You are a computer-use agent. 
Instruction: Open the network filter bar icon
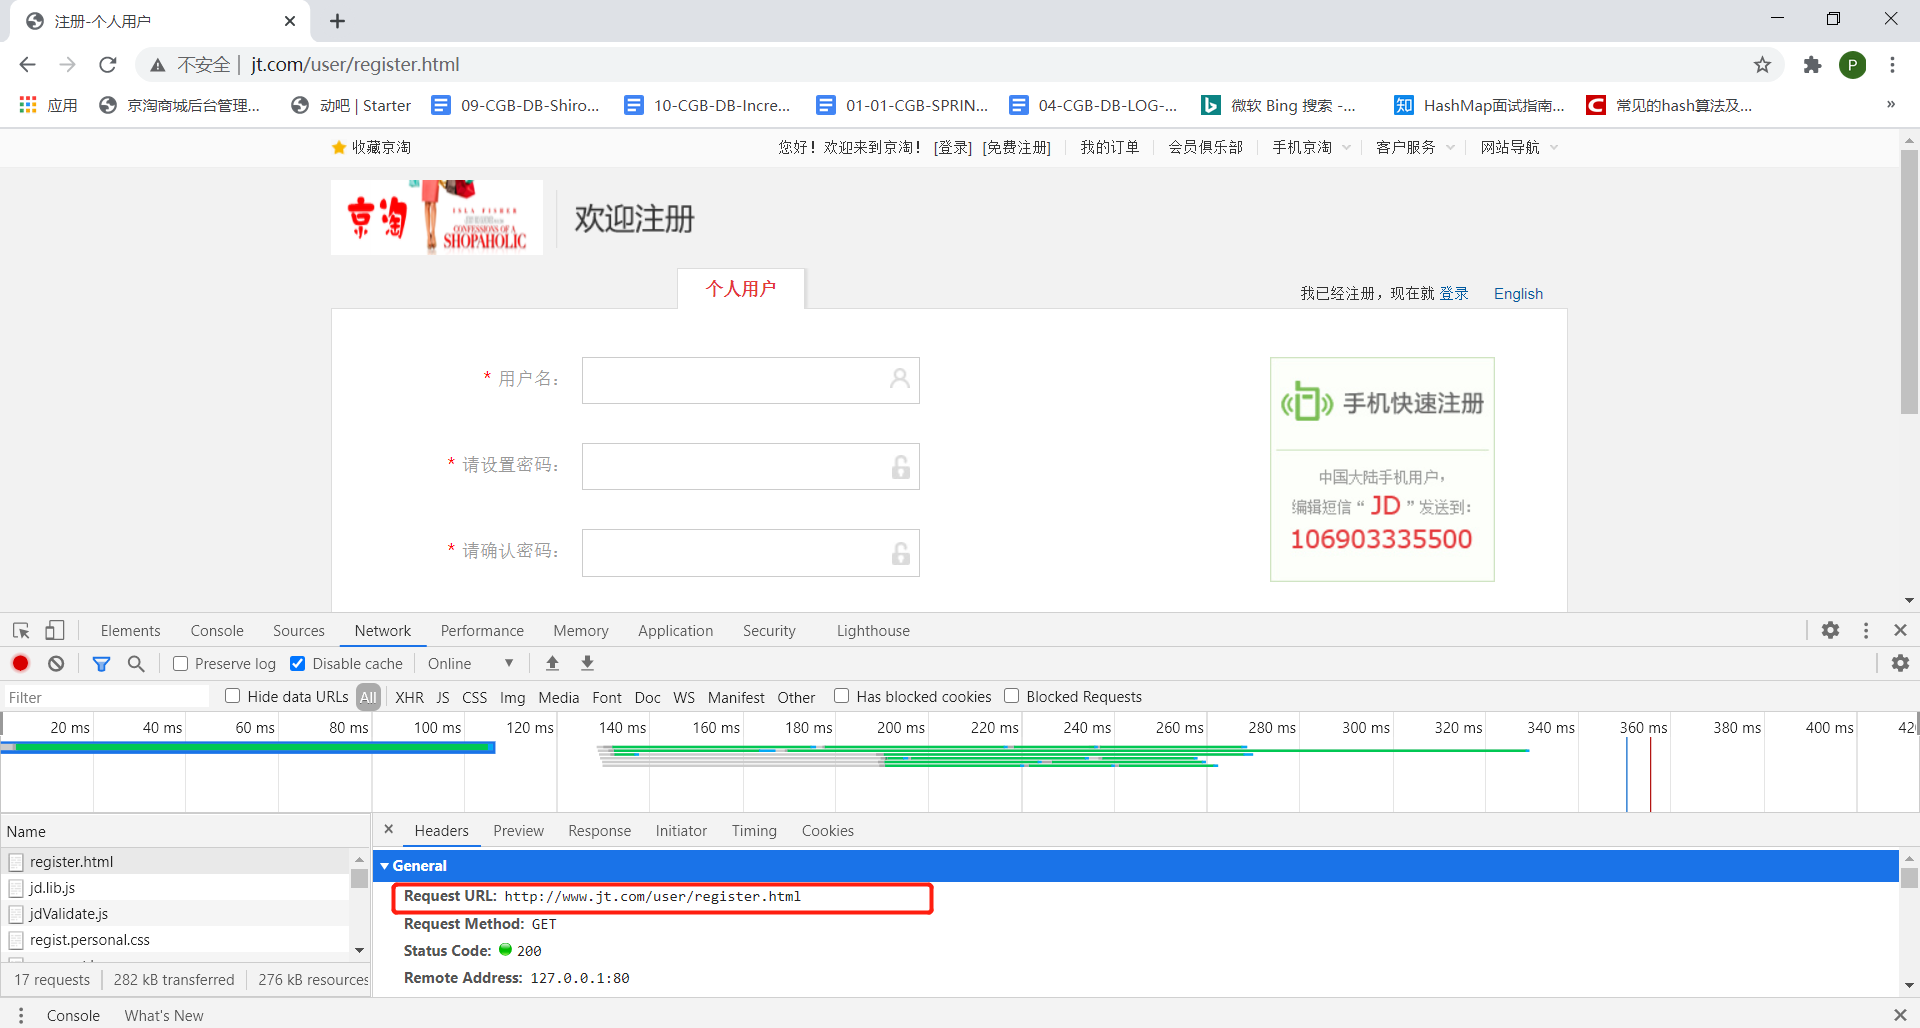pyautogui.click(x=101, y=663)
